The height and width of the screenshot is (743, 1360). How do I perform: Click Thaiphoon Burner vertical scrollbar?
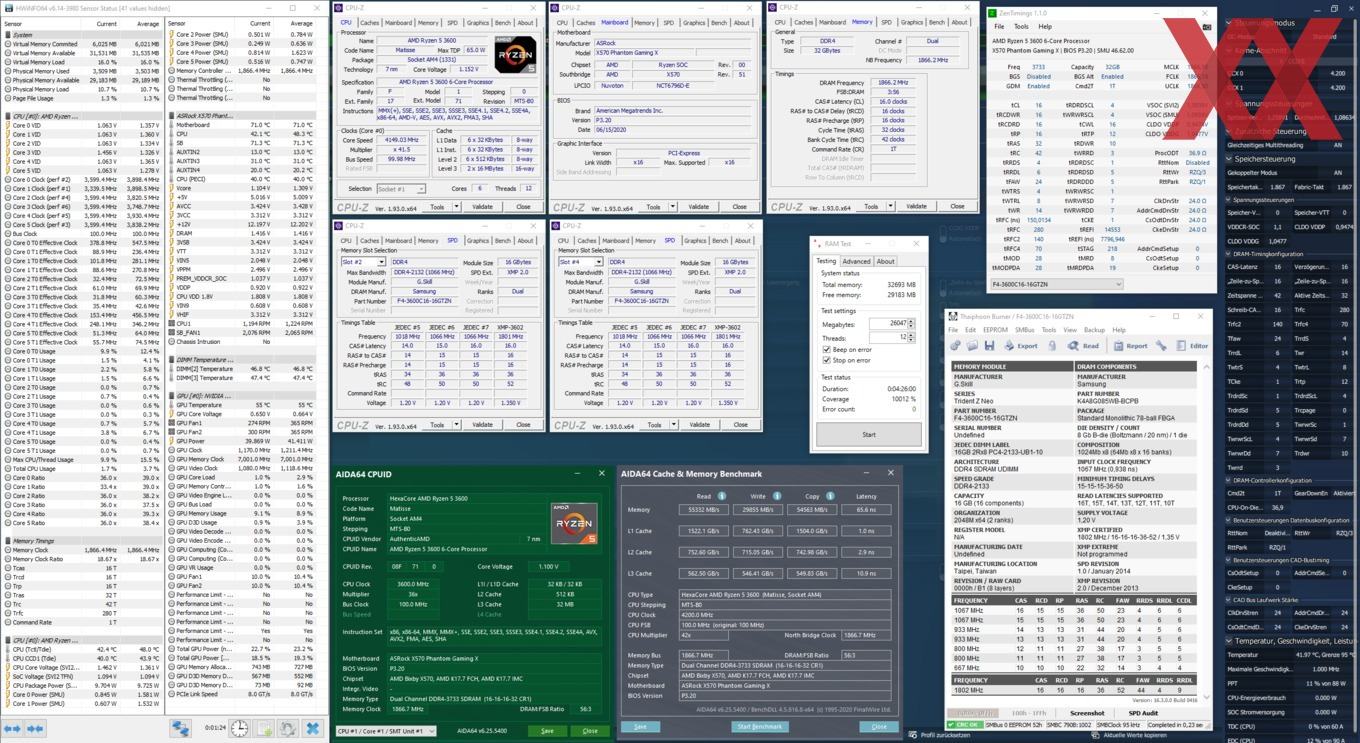coord(1206,530)
